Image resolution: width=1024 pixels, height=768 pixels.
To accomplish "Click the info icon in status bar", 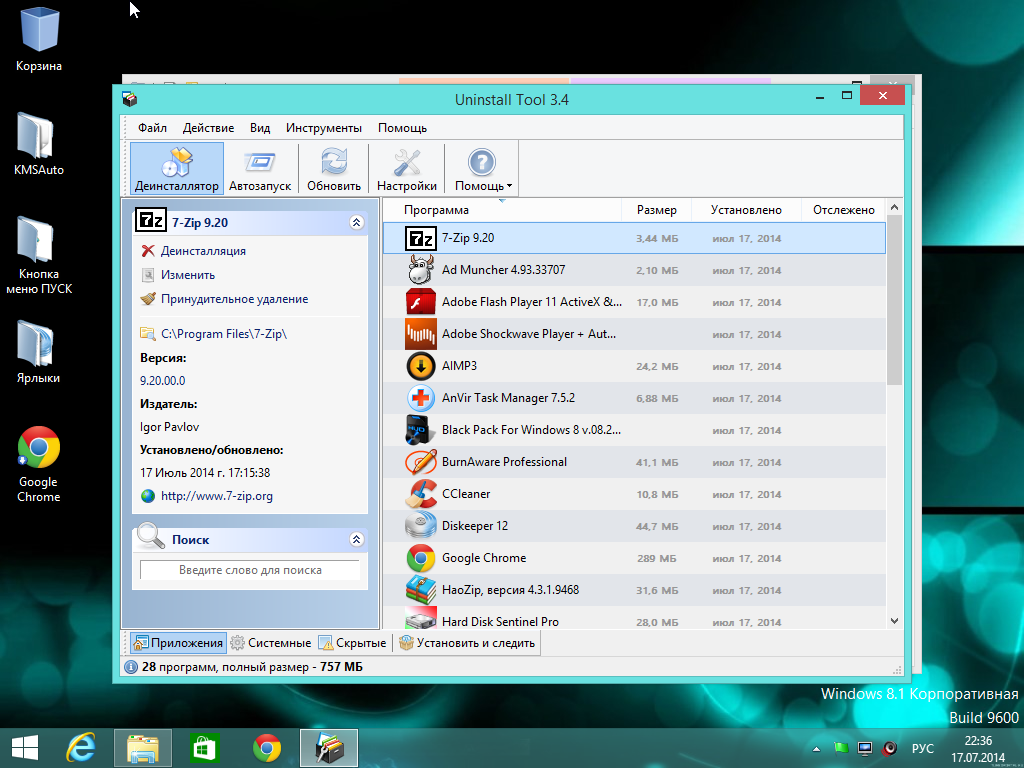I will pyautogui.click(x=131, y=667).
